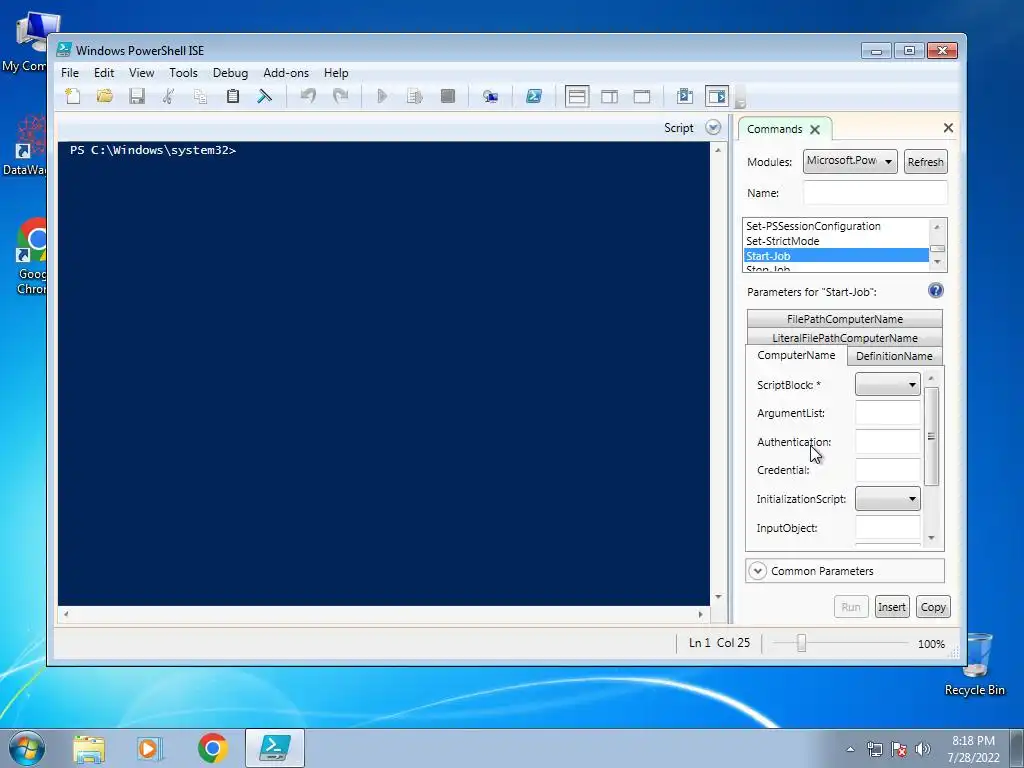Open the Add-ons menu
1024x768 pixels.
pos(285,72)
